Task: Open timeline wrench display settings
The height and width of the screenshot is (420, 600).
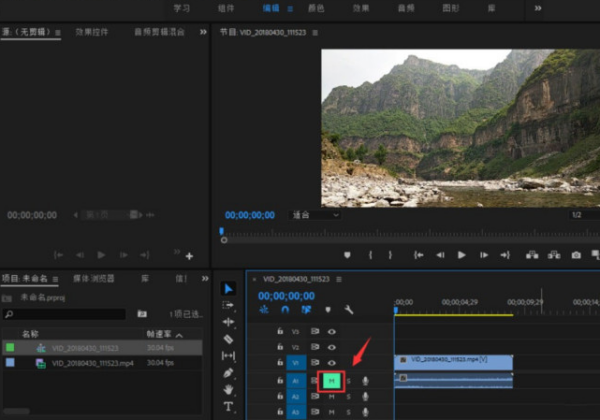Action: click(349, 311)
